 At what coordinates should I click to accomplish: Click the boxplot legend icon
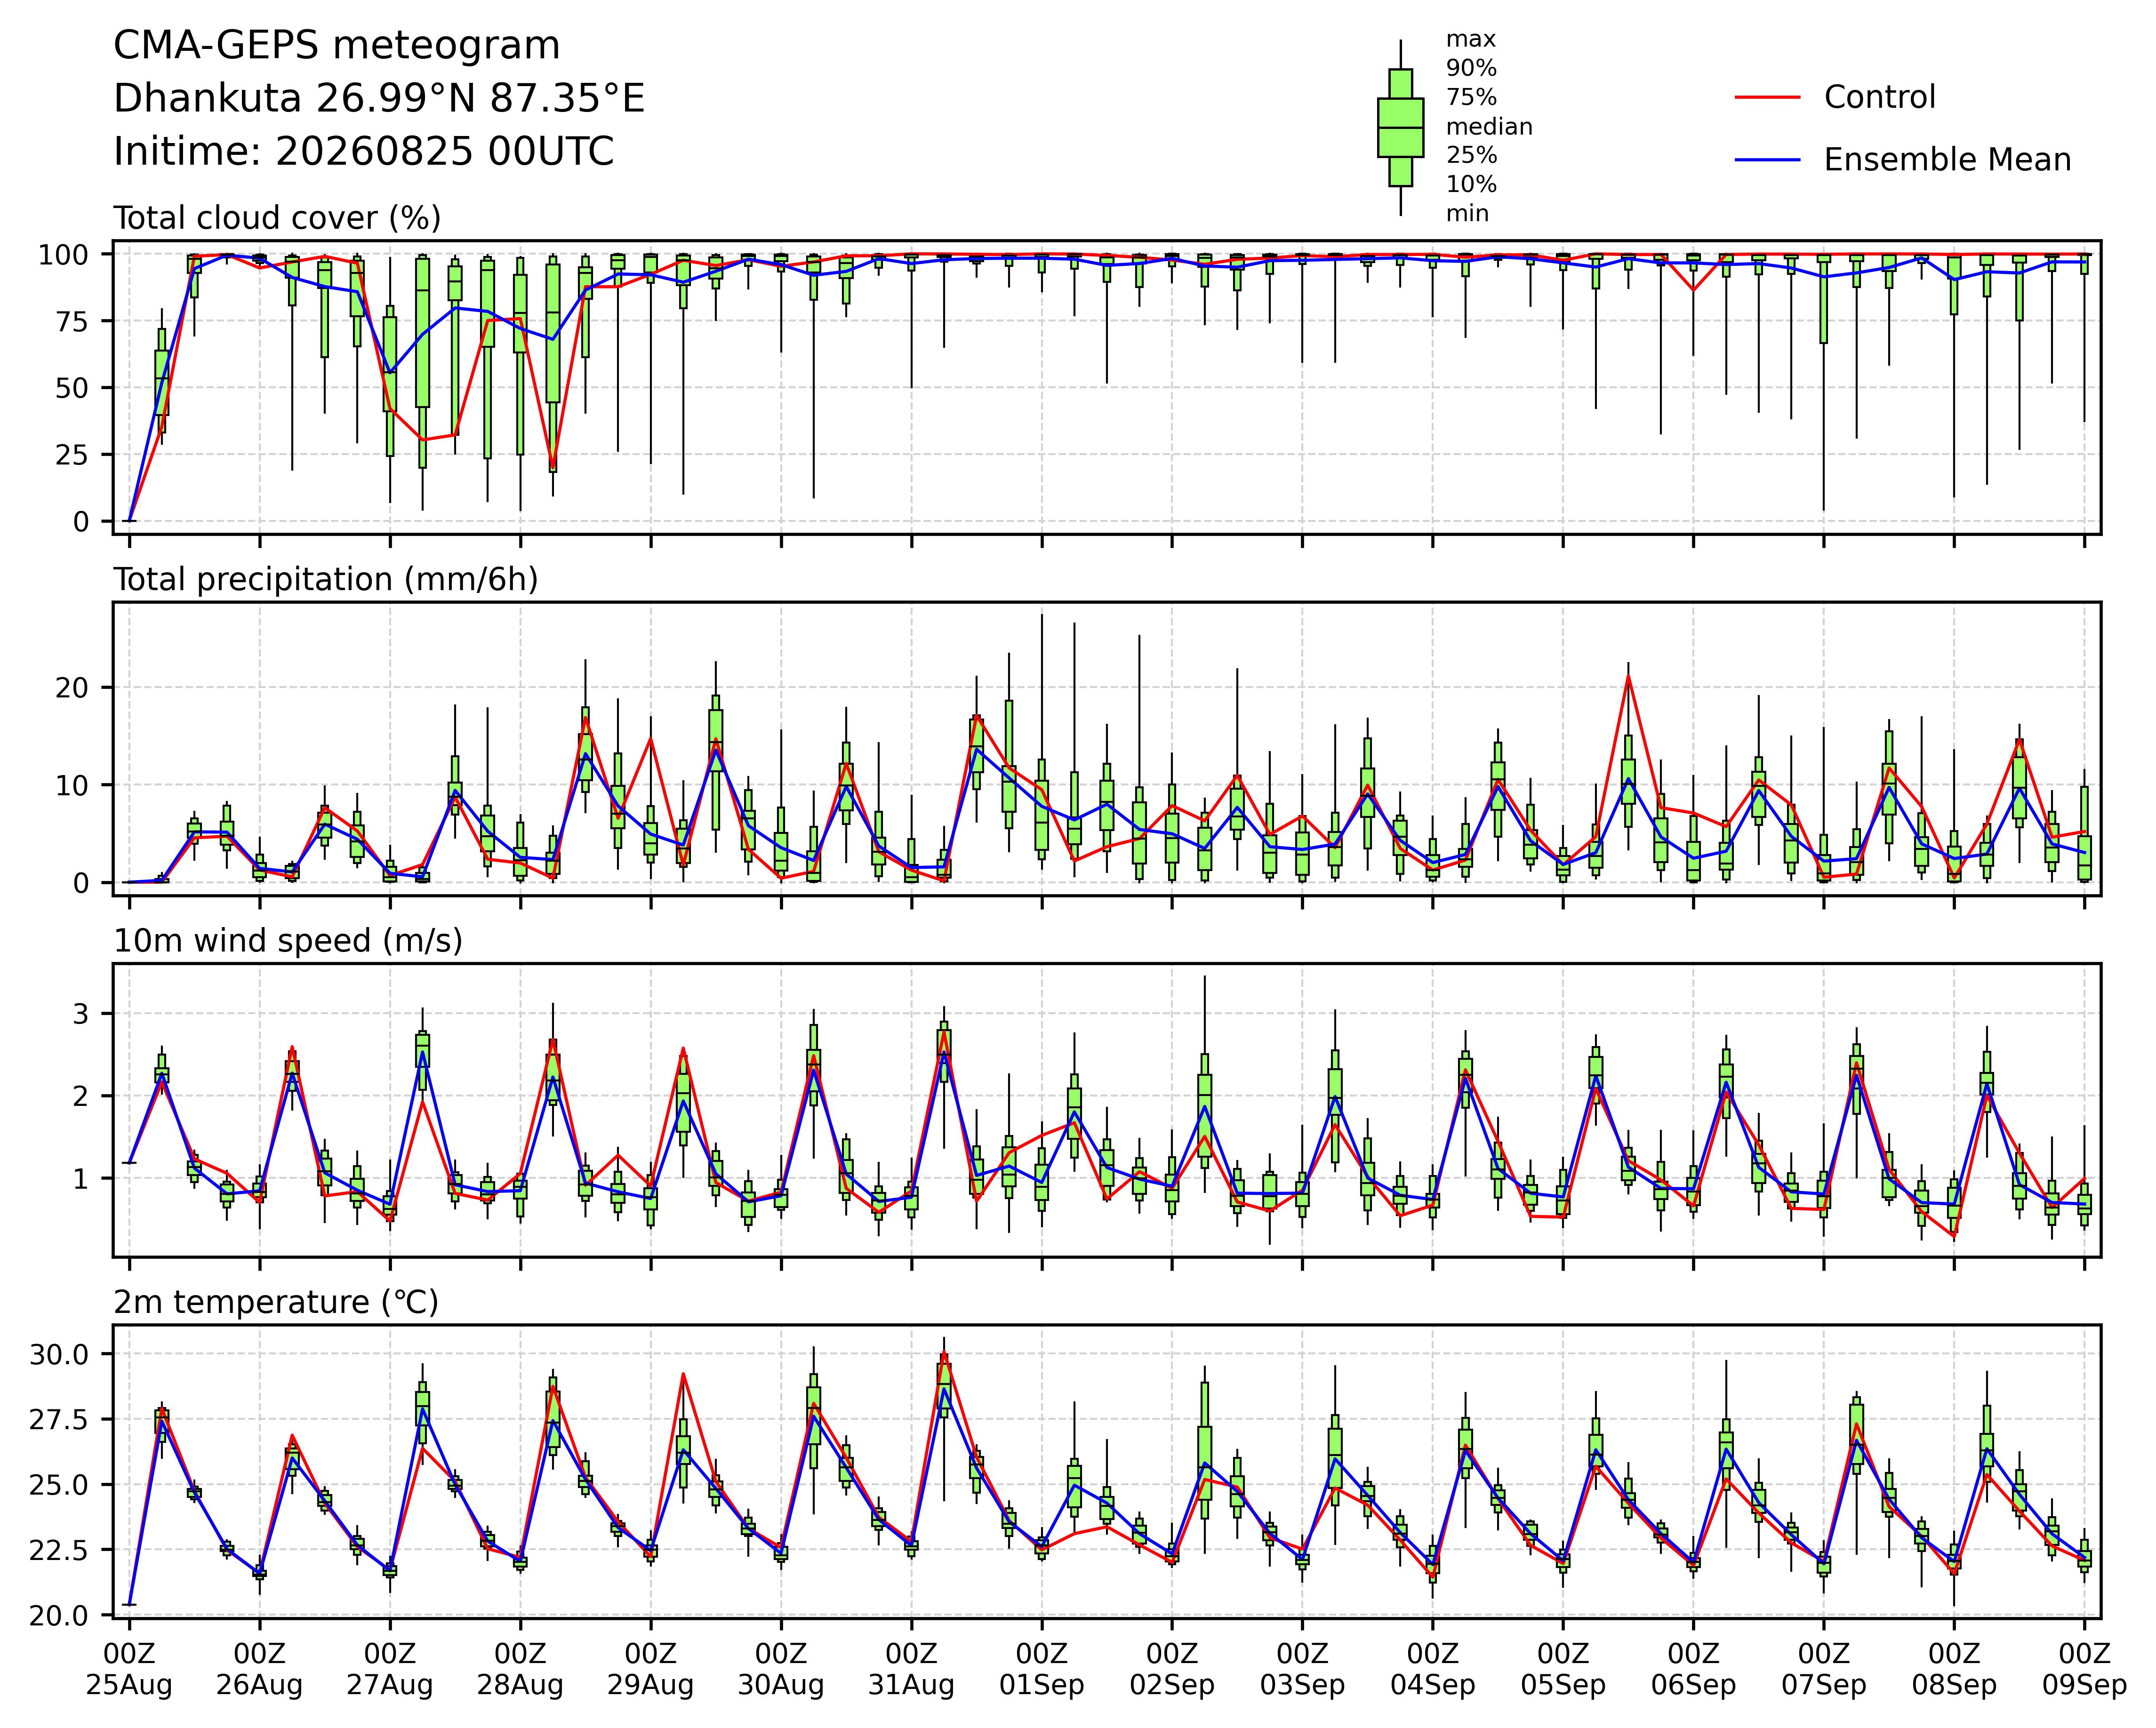[x=1400, y=128]
